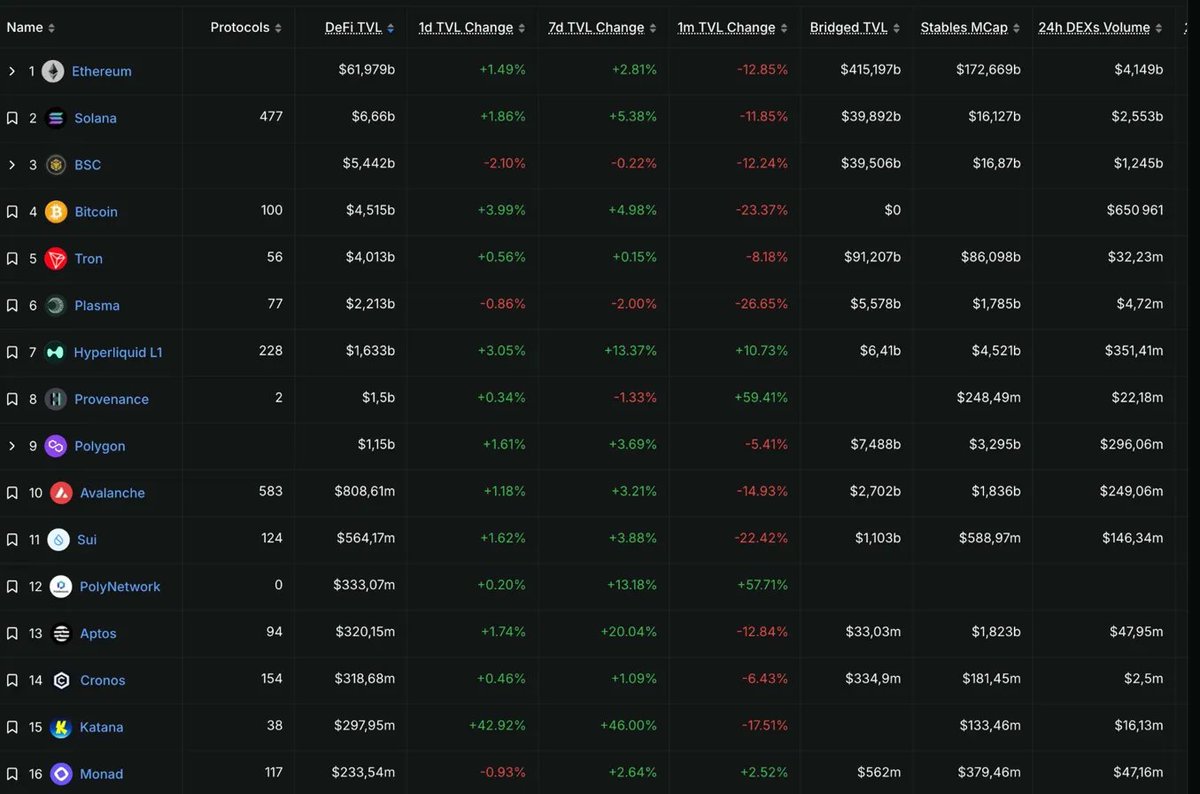Viewport: 1200px width, 794px height.
Task: Open the PolyNetwork chain link
Action: point(120,587)
